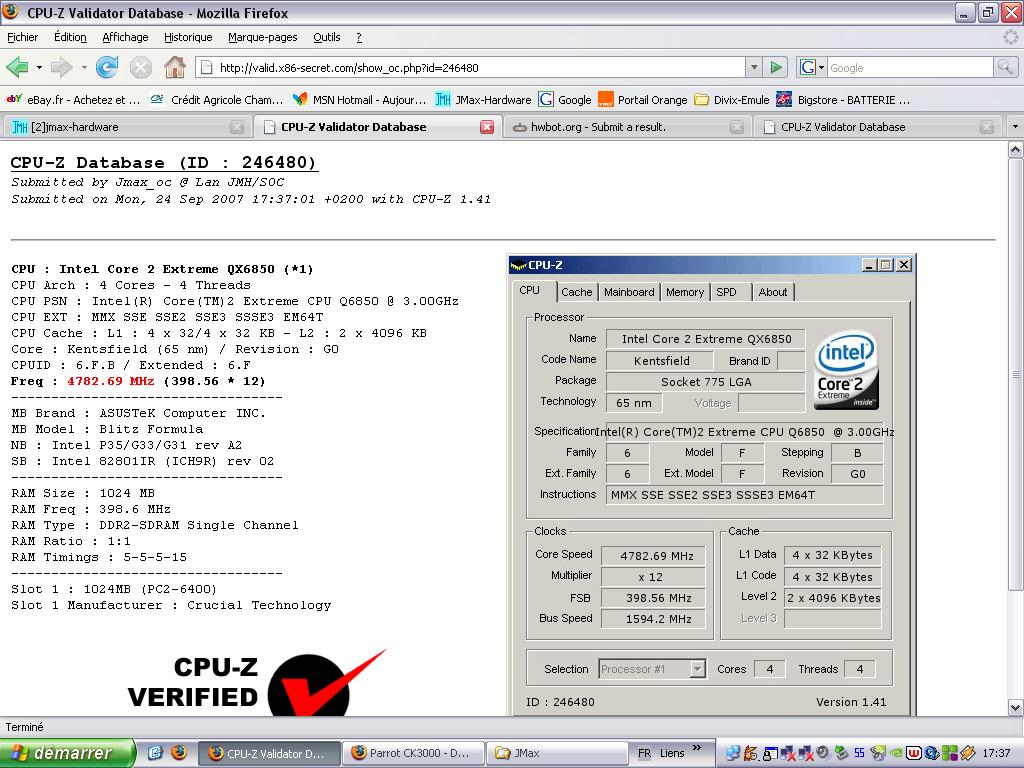Click the Google search box
The width and height of the screenshot is (1024, 768).
coord(909,67)
